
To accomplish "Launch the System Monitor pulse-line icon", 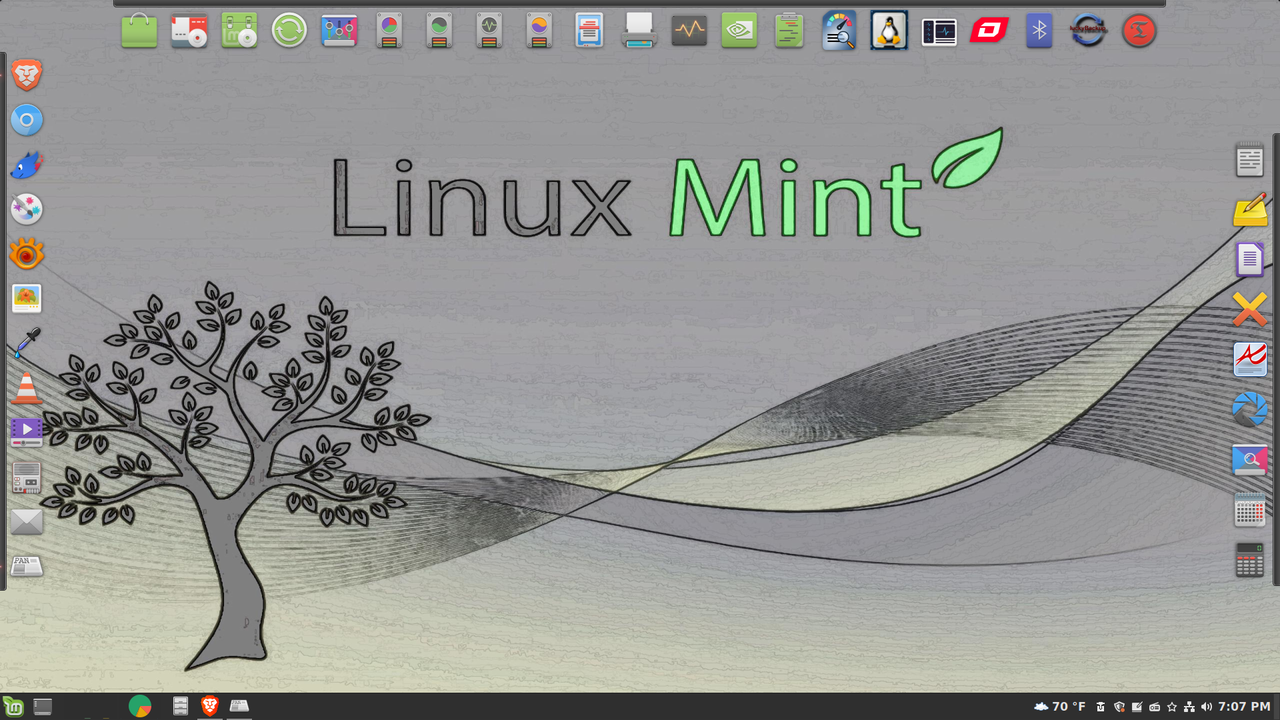I will [689, 31].
